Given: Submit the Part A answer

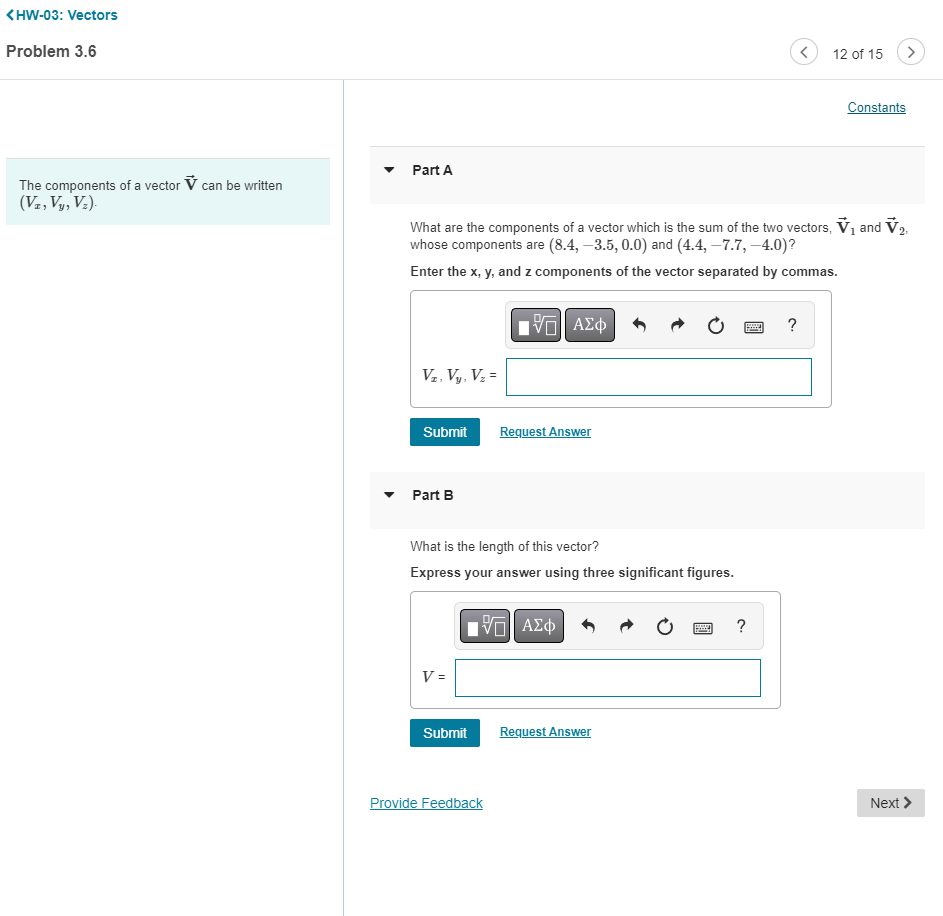Looking at the screenshot, I should point(445,432).
